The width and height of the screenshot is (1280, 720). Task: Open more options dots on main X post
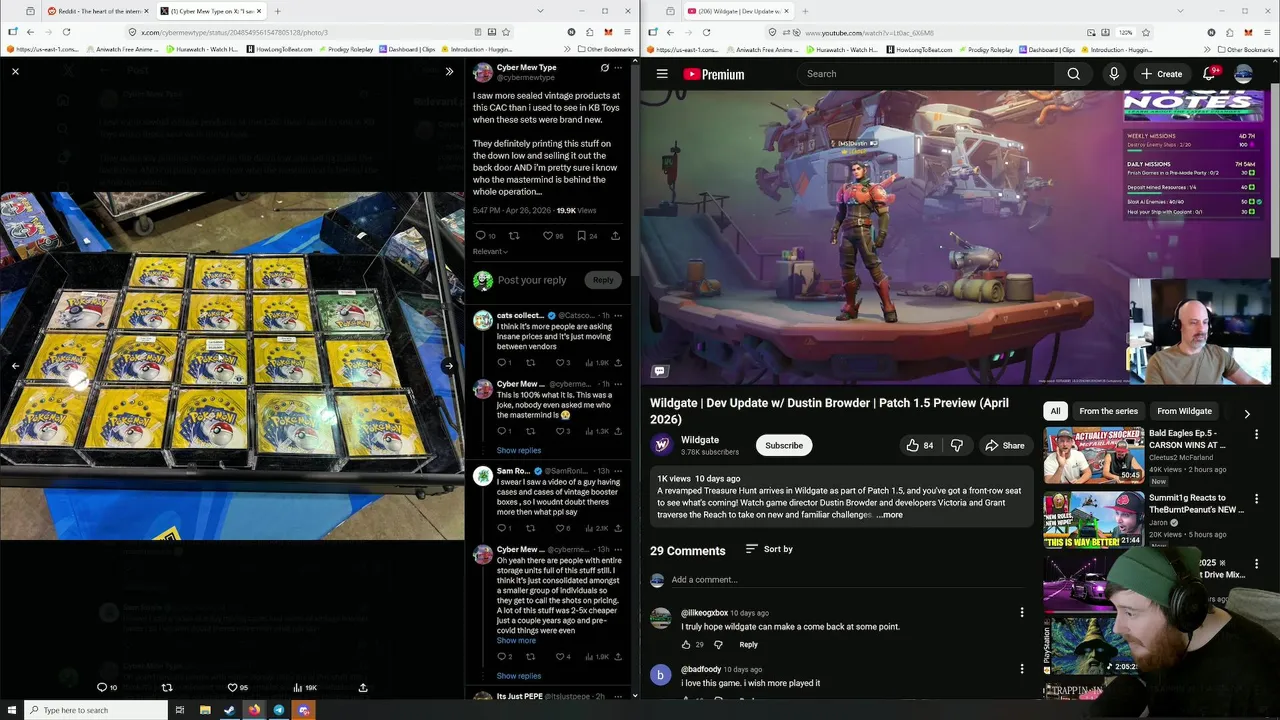[618, 68]
